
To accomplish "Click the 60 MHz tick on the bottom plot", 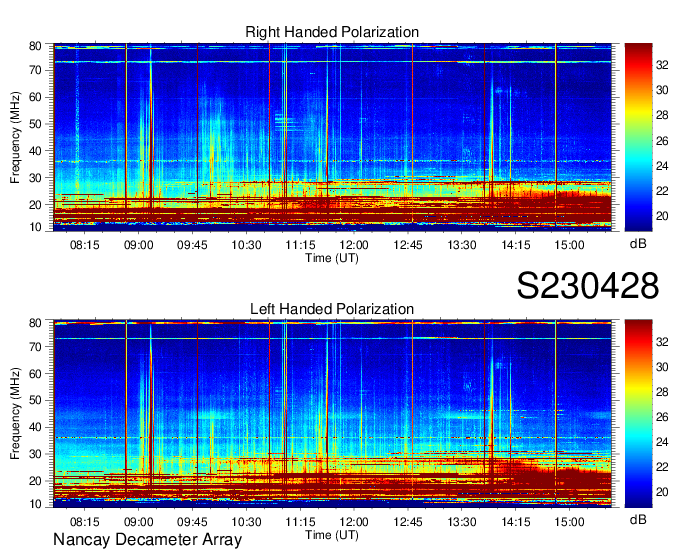I will 36,374.
